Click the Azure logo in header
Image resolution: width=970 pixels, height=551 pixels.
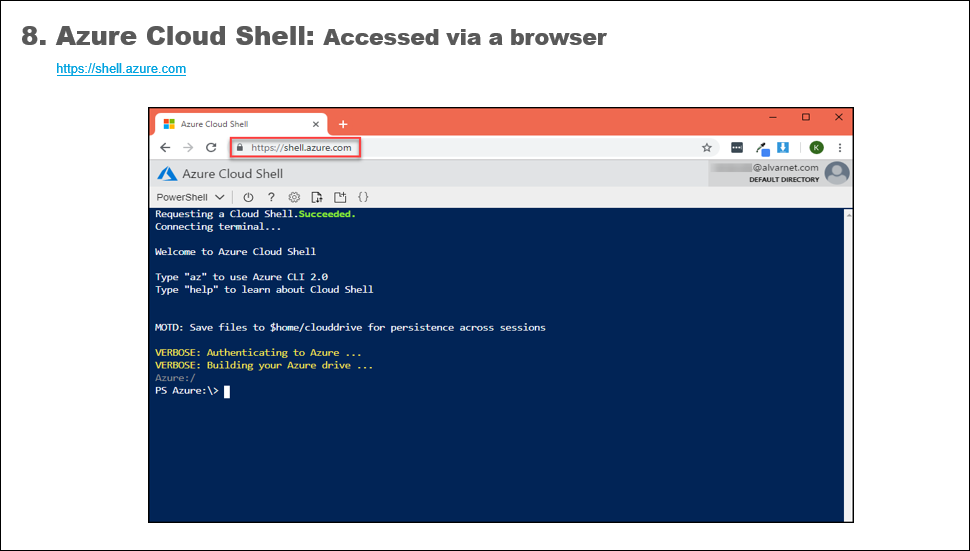pos(167,174)
